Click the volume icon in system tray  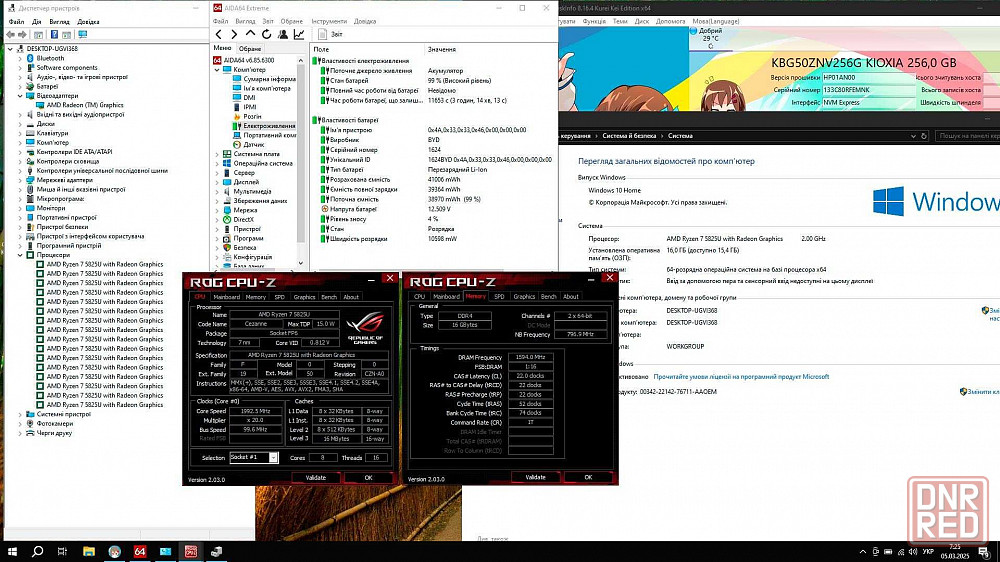point(913,552)
